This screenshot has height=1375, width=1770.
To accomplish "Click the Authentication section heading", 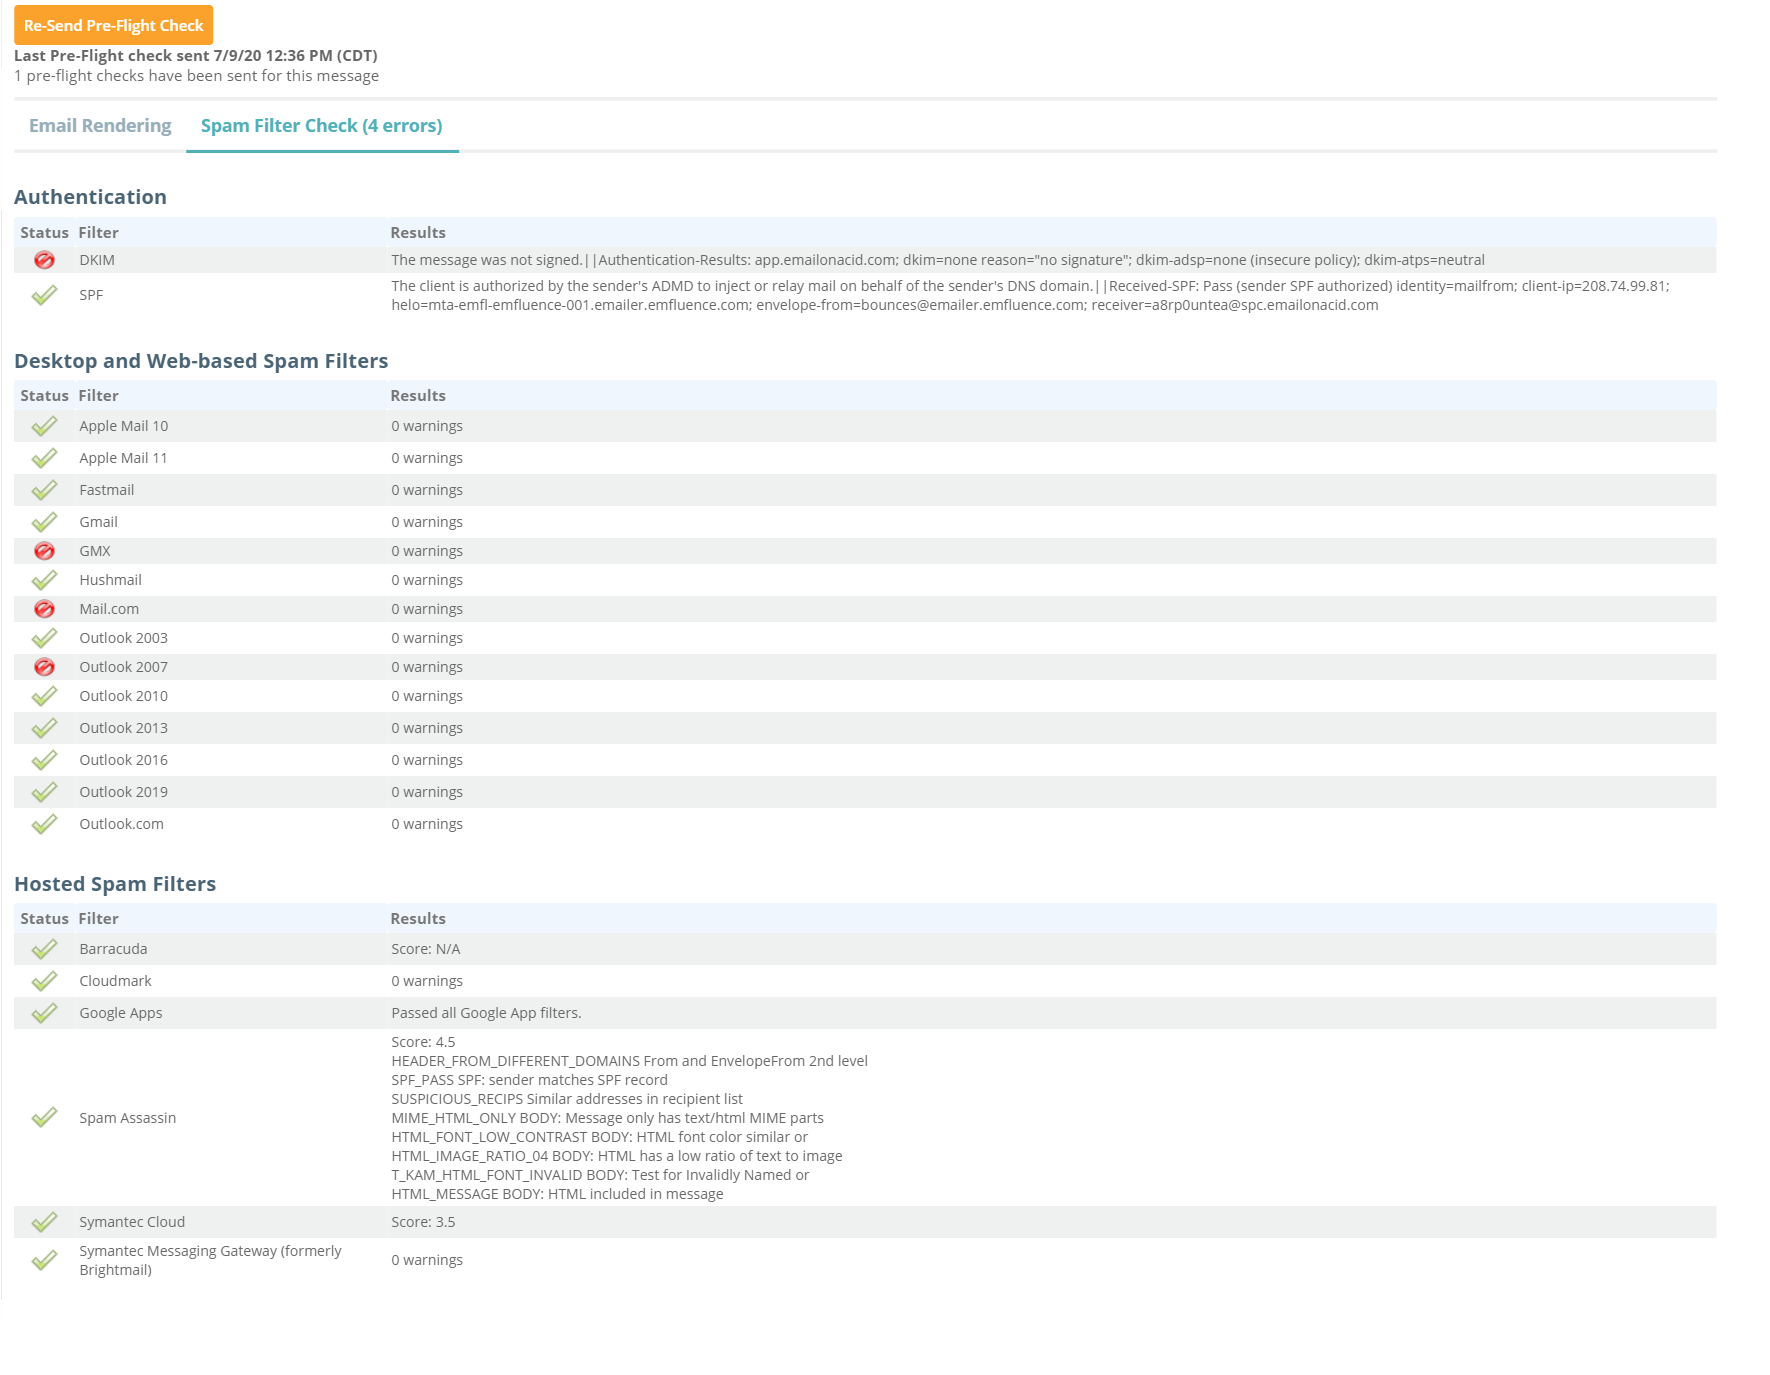I will coord(90,197).
